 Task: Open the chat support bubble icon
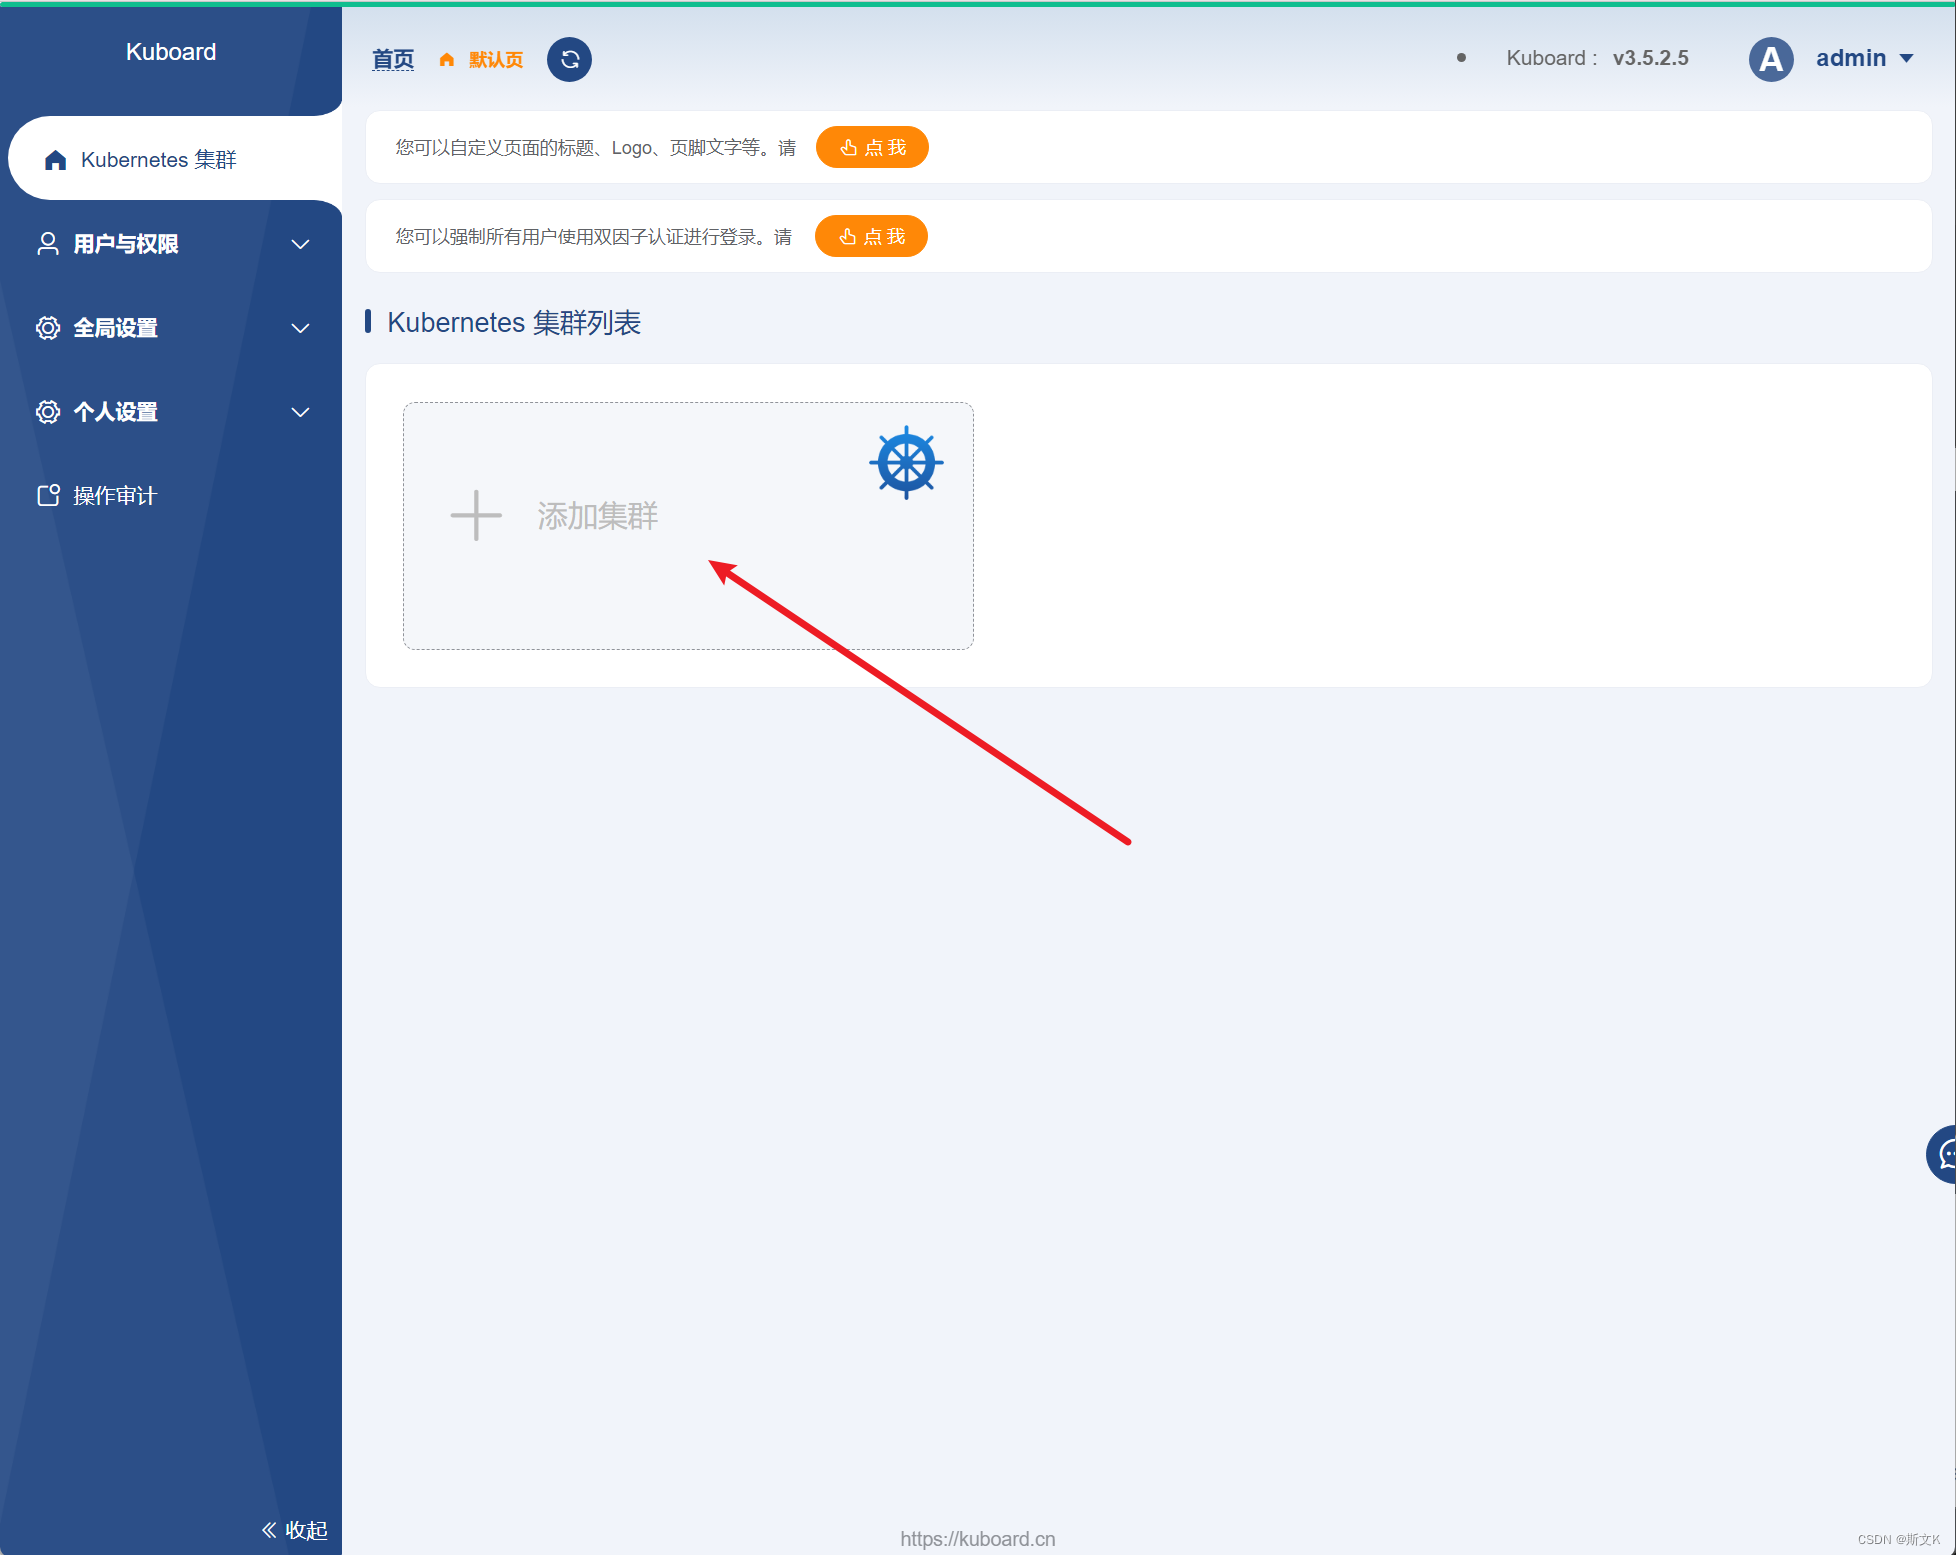point(1944,1155)
